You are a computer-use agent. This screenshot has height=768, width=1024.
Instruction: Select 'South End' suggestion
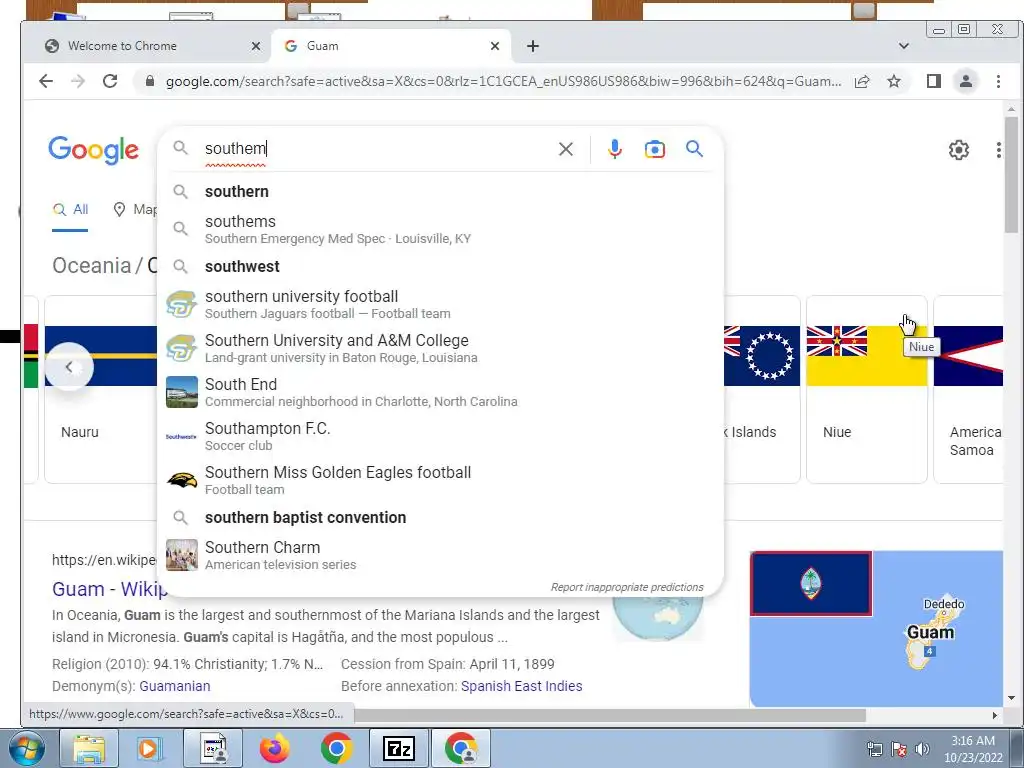point(441,392)
